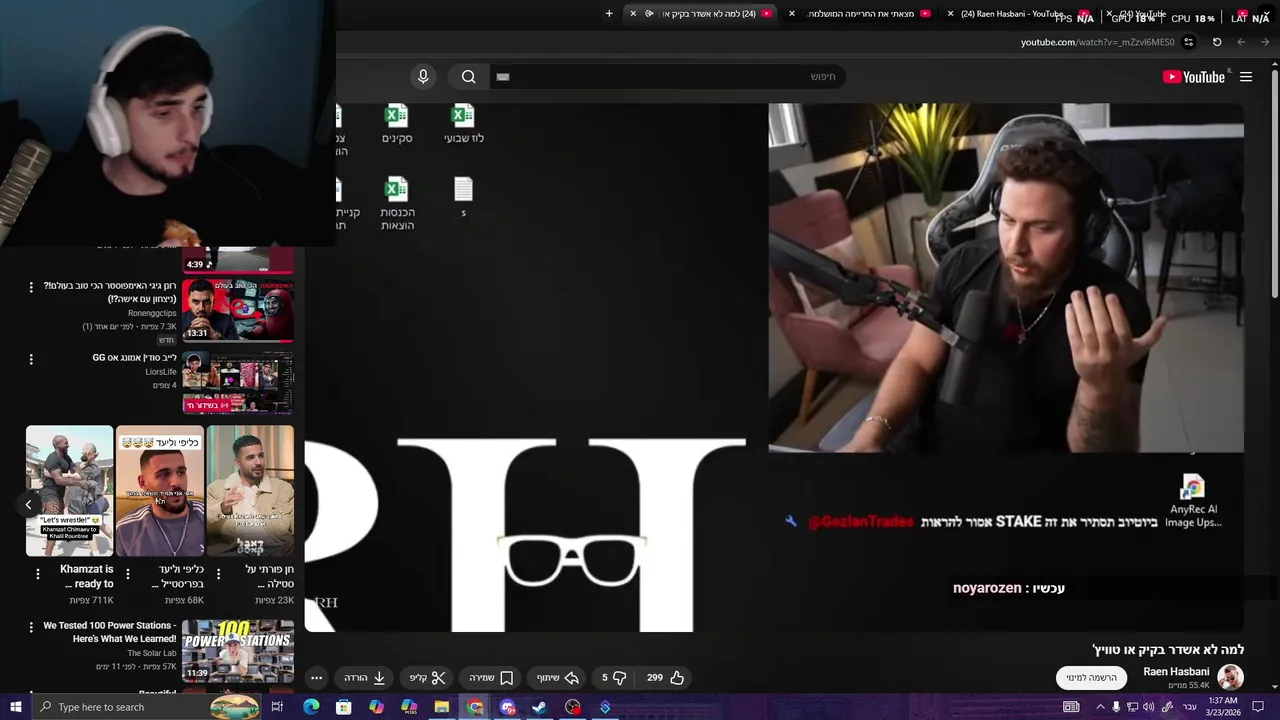Open options menu for LiorsLife video
Viewport: 1280px width, 720px height.
31,359
